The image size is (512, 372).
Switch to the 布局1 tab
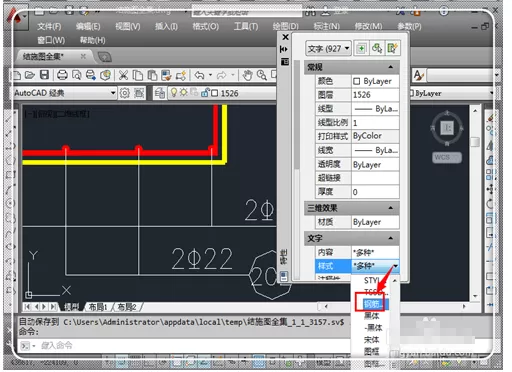pos(98,307)
